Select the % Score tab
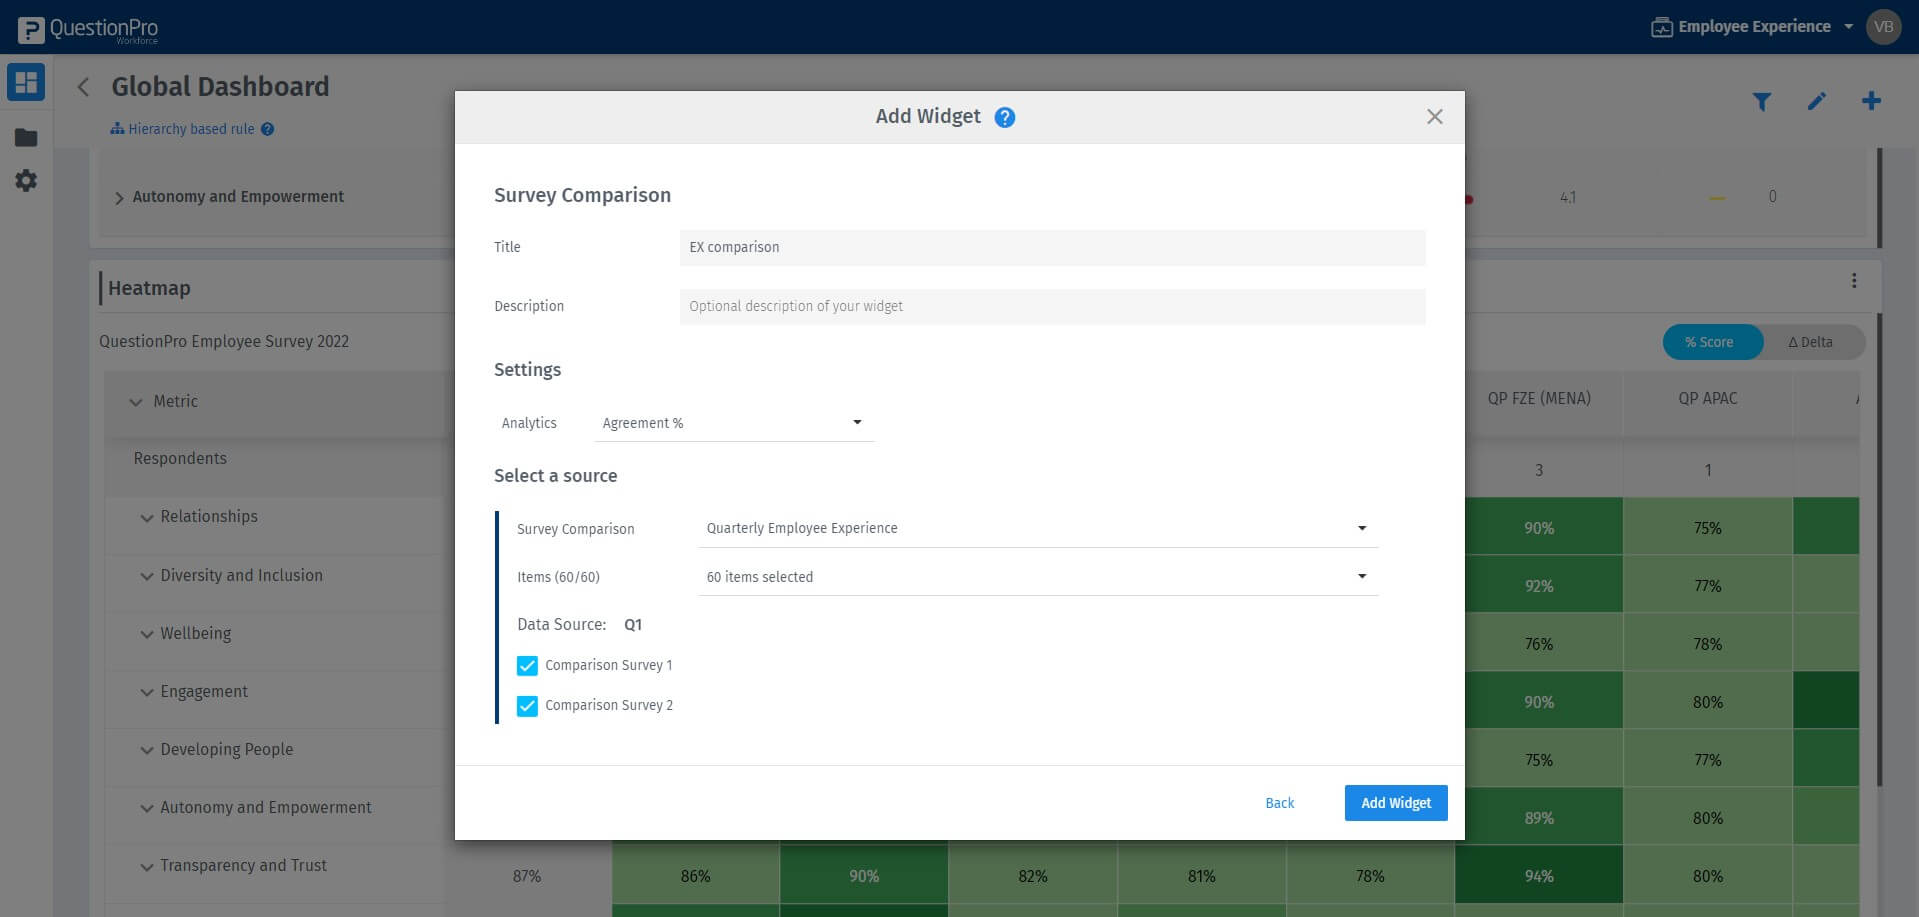 pyautogui.click(x=1711, y=341)
